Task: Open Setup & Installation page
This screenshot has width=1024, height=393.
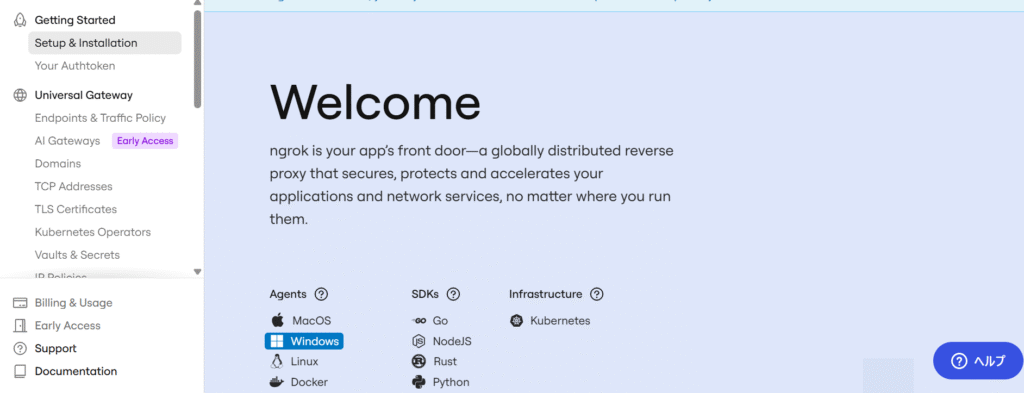Action: click(x=104, y=43)
